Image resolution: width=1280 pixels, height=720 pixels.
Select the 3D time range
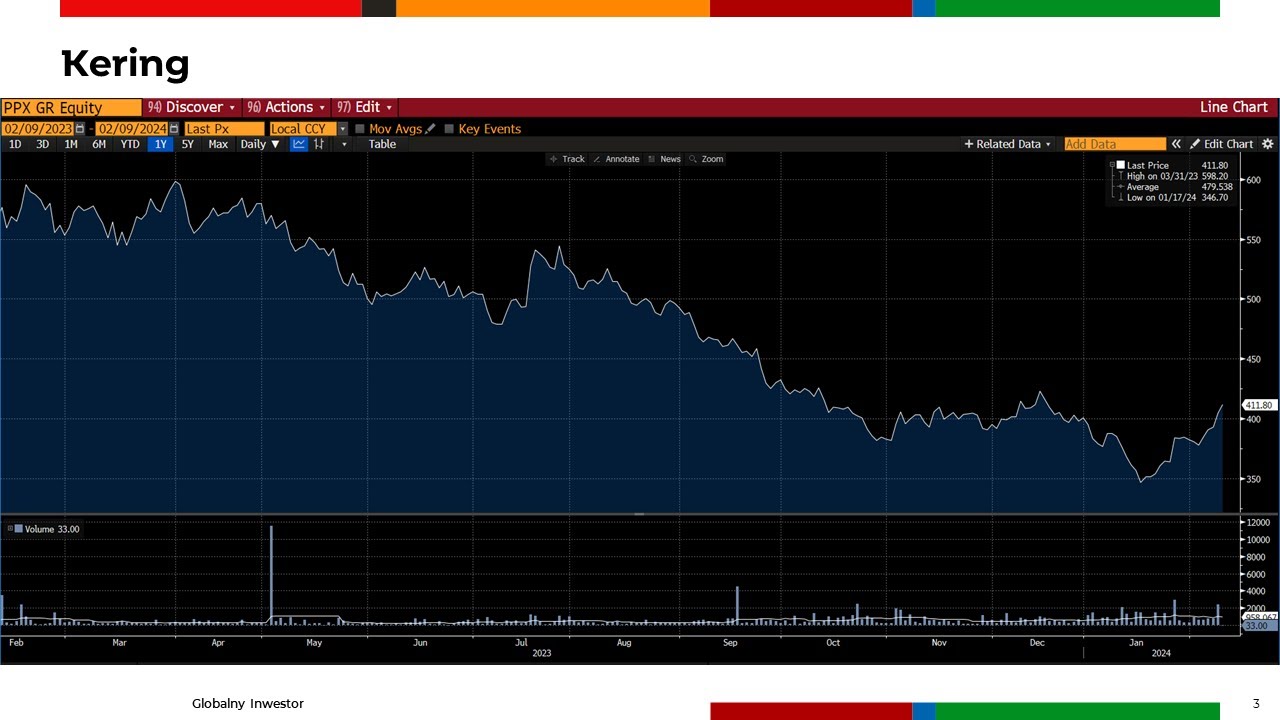tap(42, 144)
